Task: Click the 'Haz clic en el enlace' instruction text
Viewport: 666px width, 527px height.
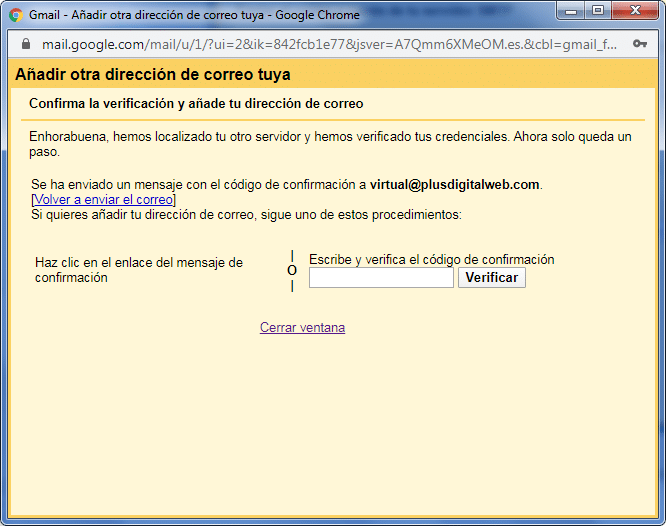Action: [139, 270]
